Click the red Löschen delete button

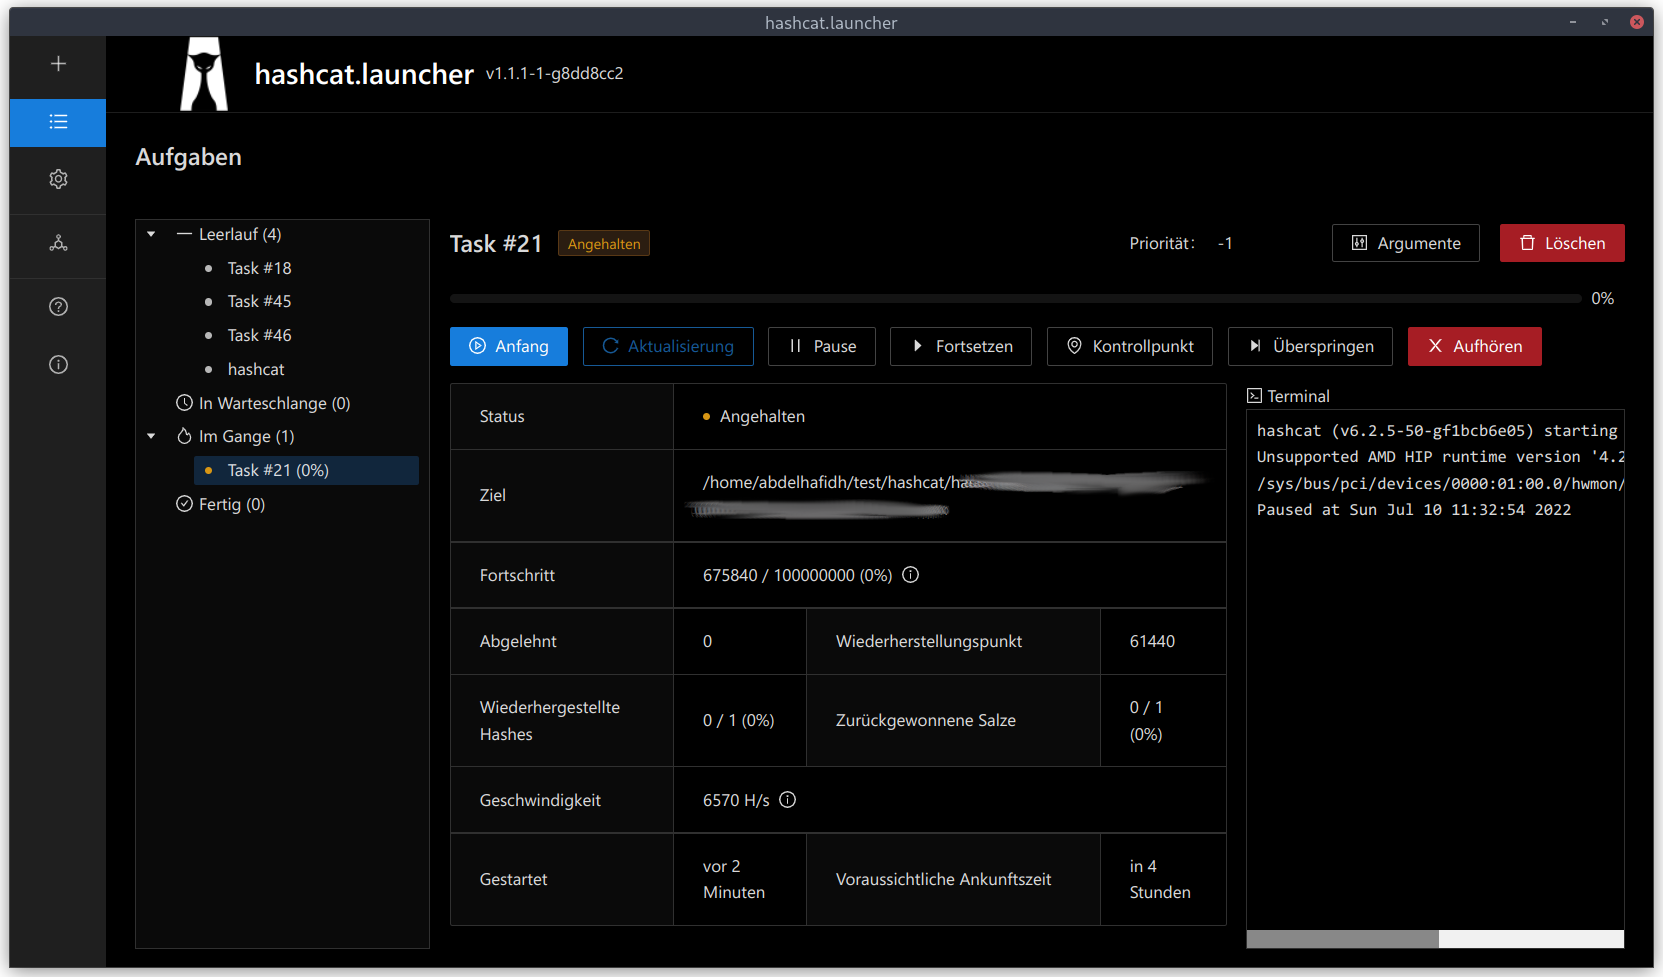(1562, 243)
